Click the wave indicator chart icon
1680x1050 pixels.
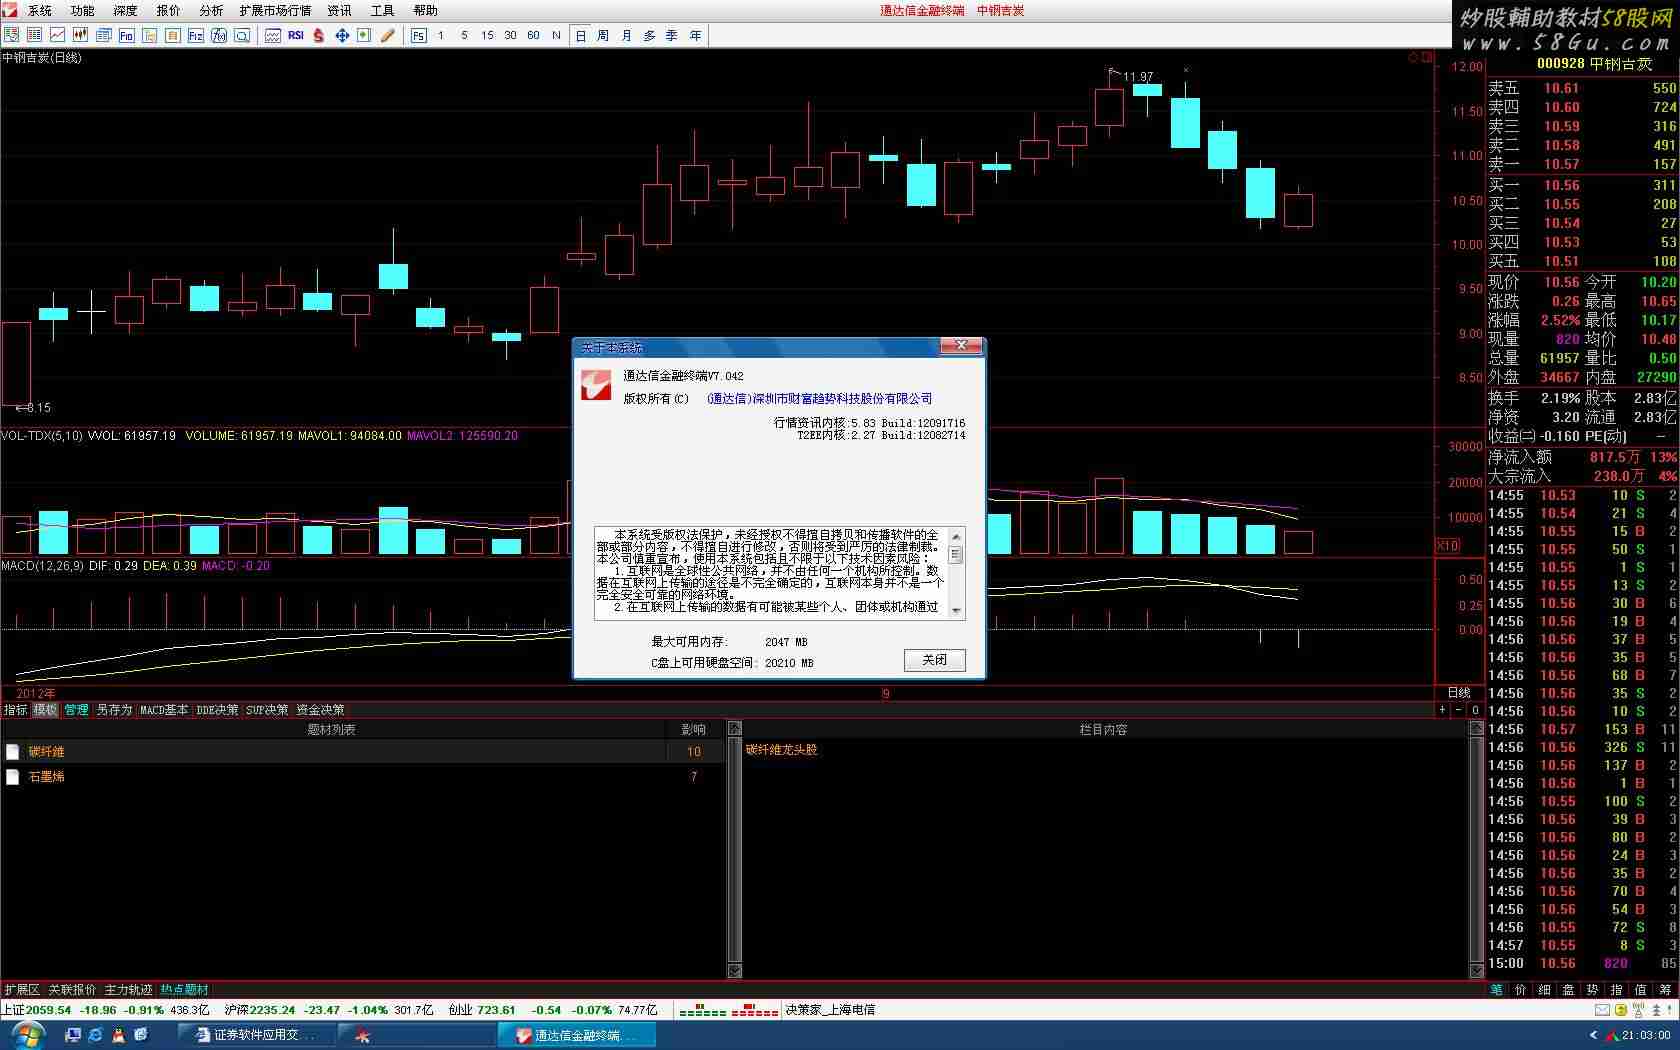272,35
